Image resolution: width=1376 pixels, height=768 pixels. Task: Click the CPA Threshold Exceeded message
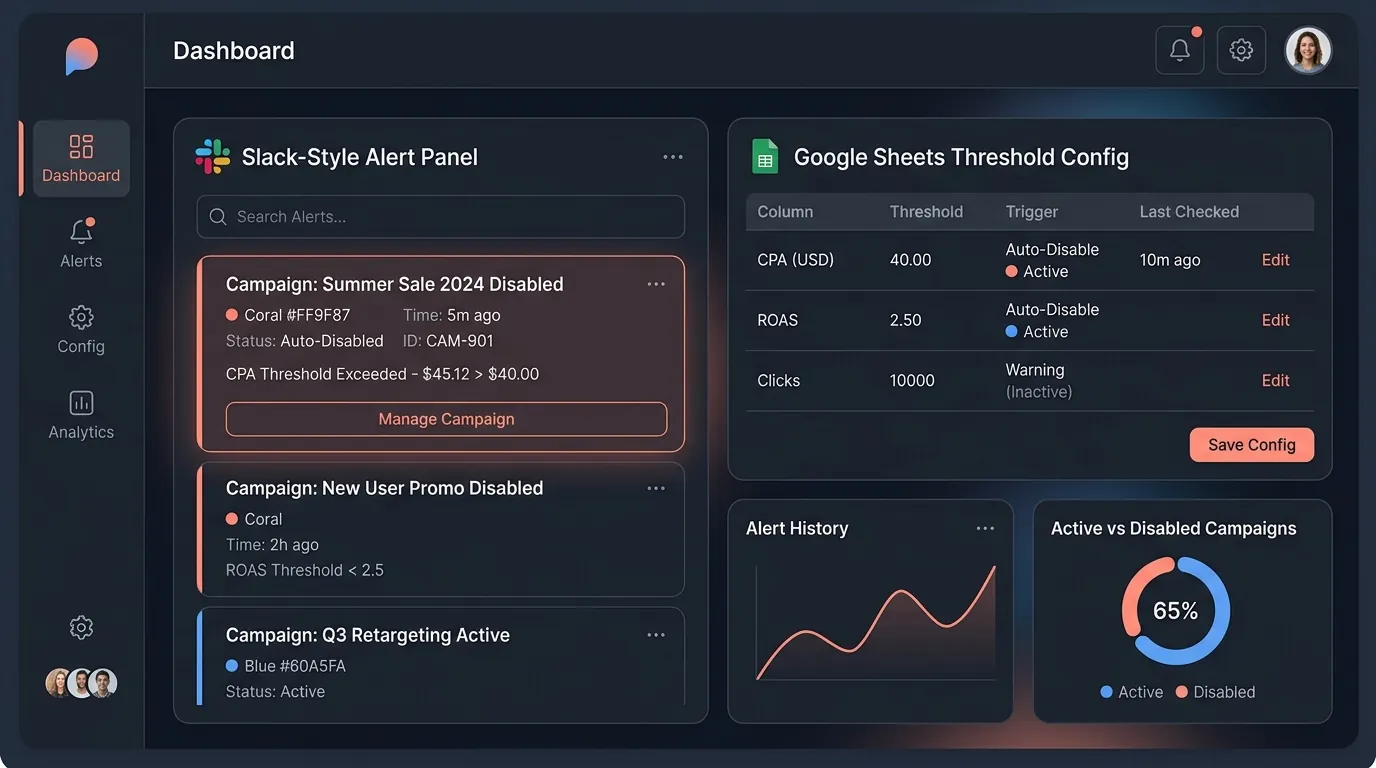tap(382, 374)
